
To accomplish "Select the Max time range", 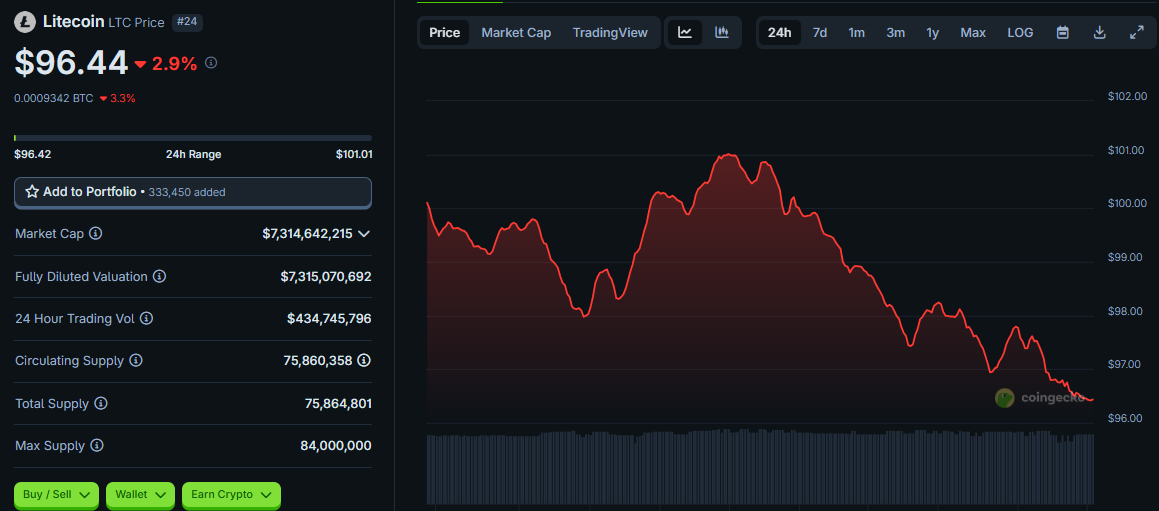I will pyautogui.click(x=973, y=33).
